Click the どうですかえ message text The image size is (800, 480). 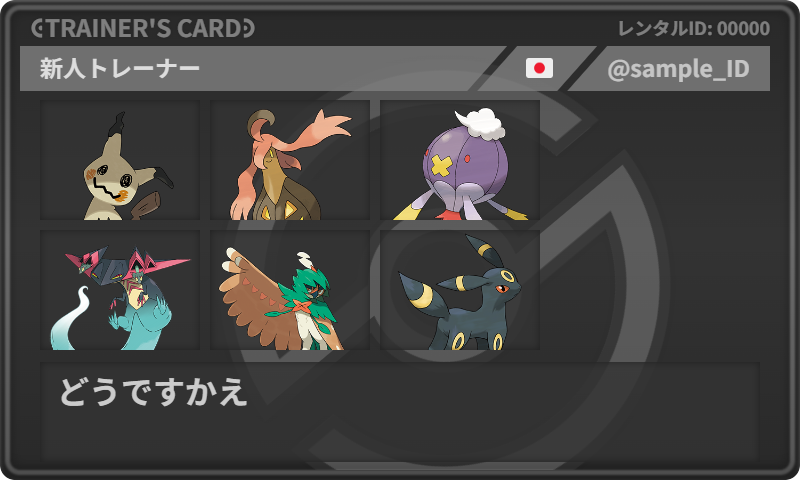pos(154,392)
